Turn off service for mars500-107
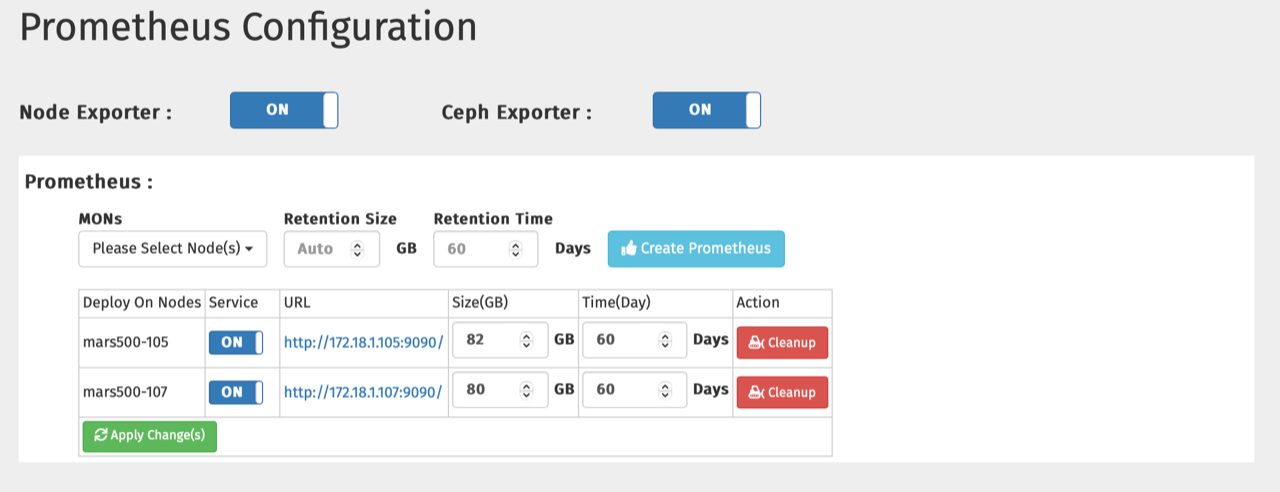Viewport: 1280px width, 492px height. (235, 392)
